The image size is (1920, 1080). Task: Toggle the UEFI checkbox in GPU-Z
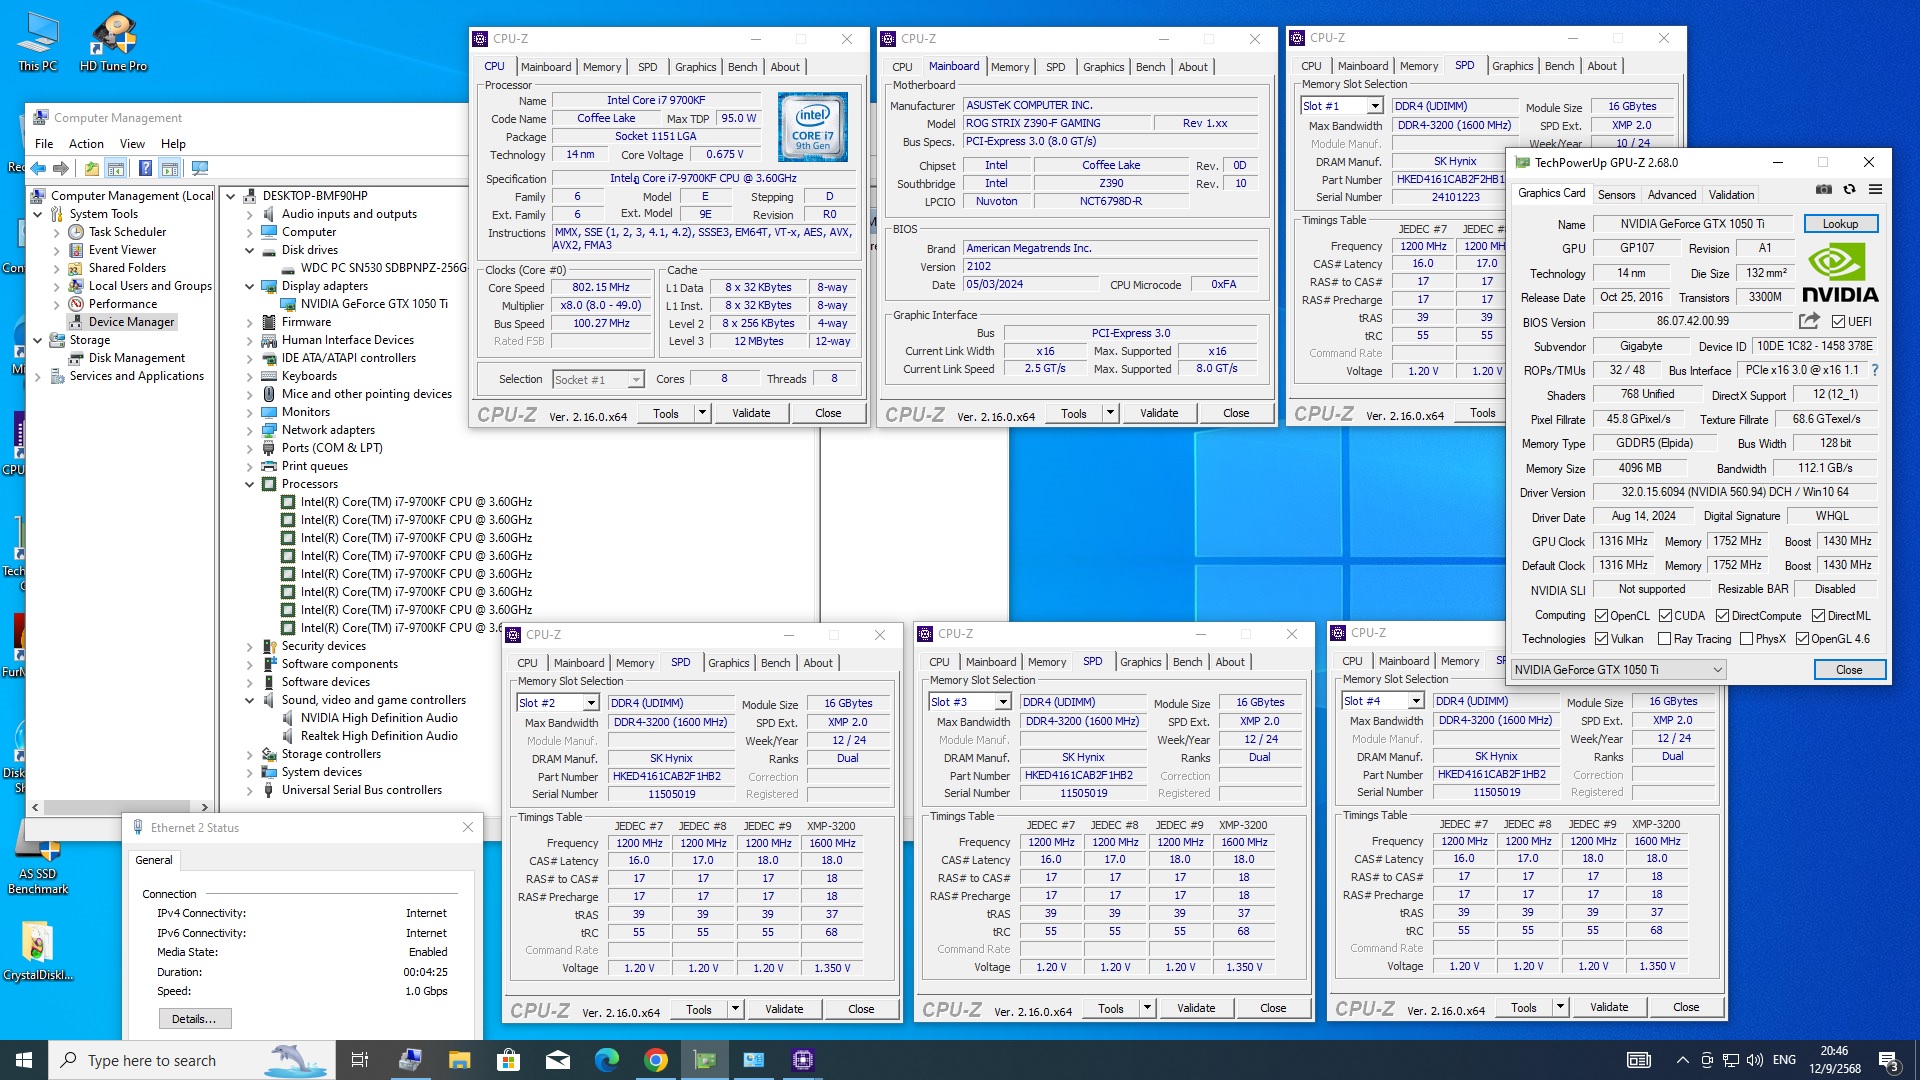(1838, 322)
